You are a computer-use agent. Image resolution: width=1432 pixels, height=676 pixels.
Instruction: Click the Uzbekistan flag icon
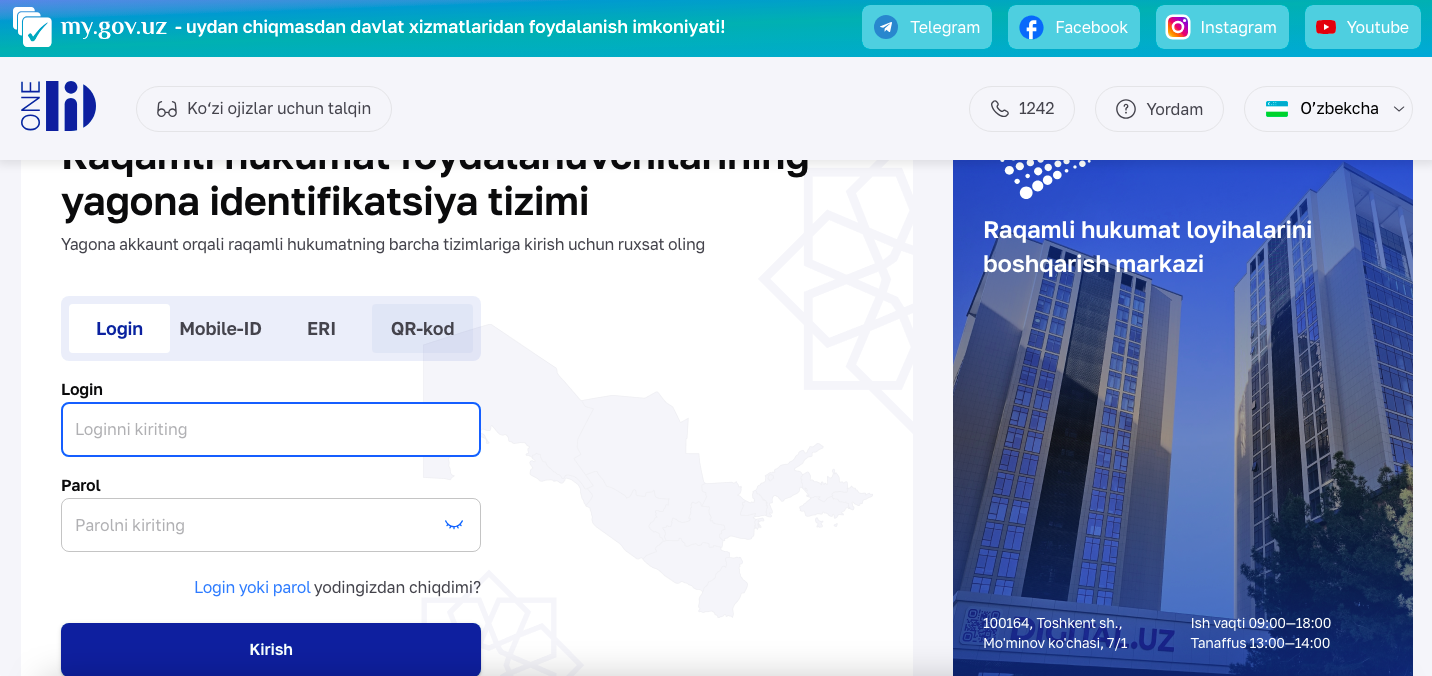coord(1277,109)
